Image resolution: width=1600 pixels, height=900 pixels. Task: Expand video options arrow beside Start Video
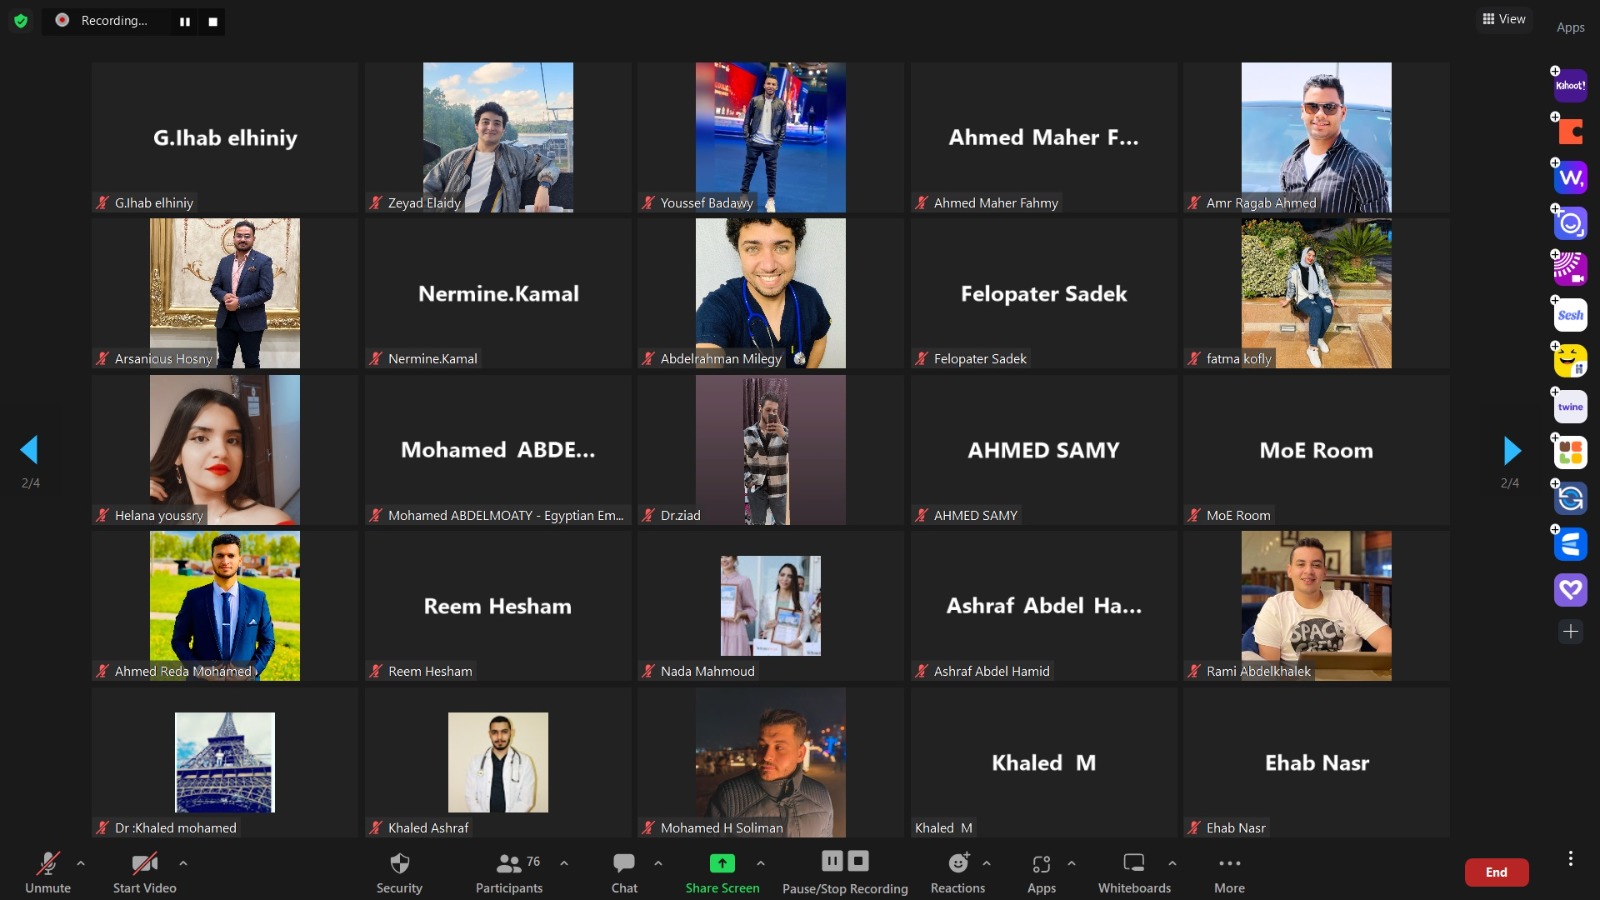[183, 863]
